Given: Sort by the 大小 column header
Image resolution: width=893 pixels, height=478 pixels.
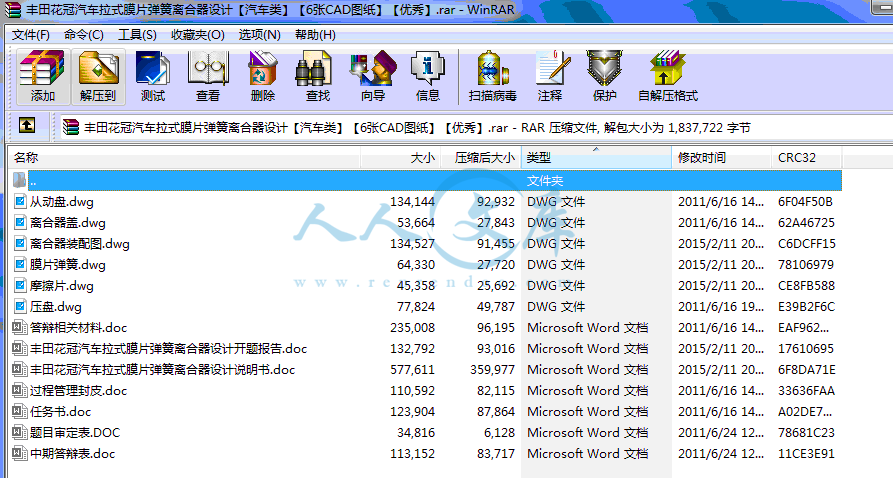Looking at the screenshot, I should point(400,158).
